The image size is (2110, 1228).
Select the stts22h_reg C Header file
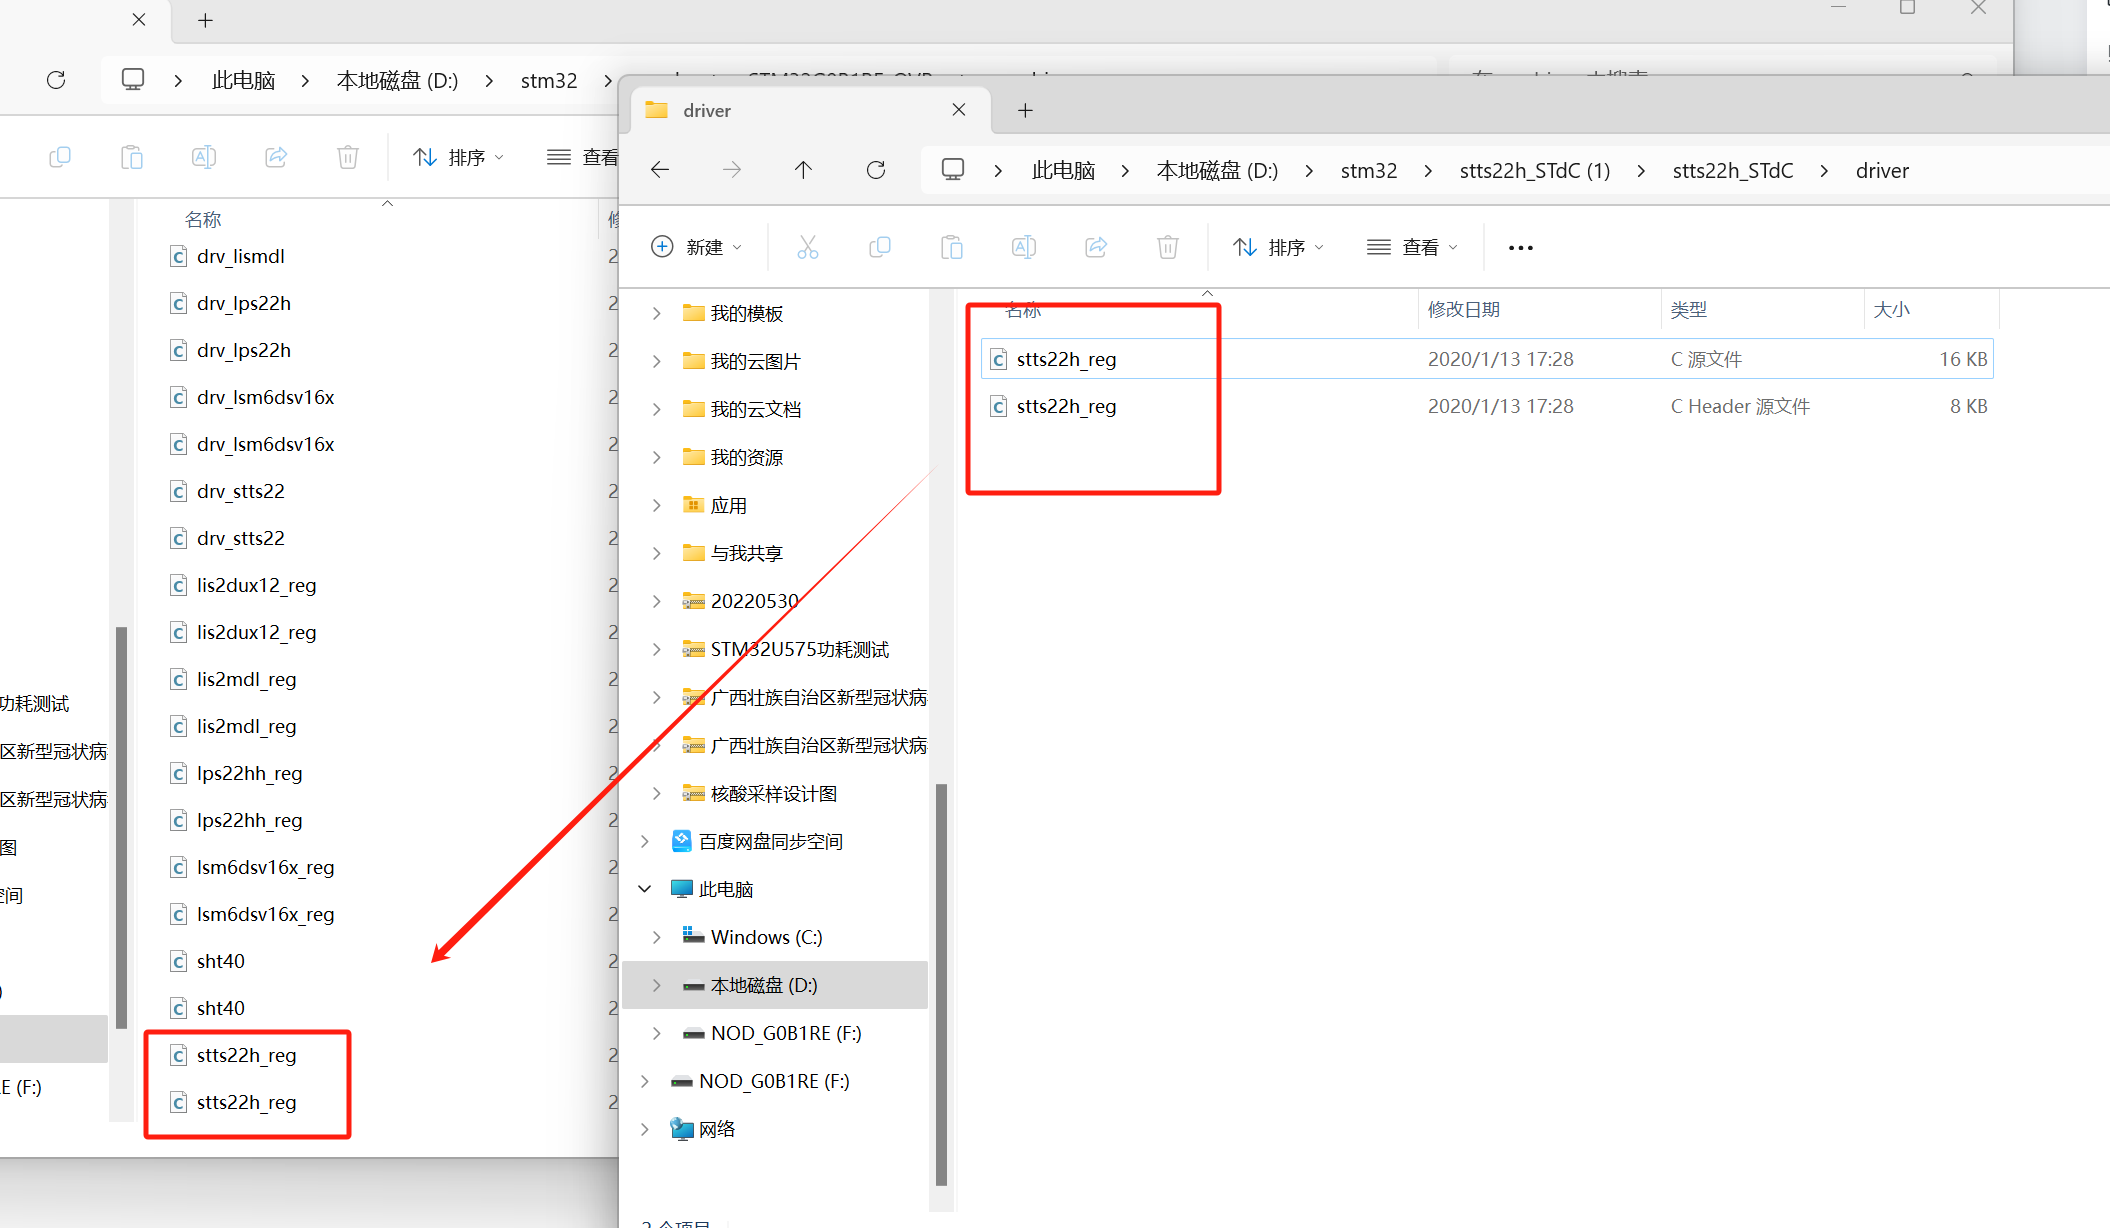tap(1066, 406)
